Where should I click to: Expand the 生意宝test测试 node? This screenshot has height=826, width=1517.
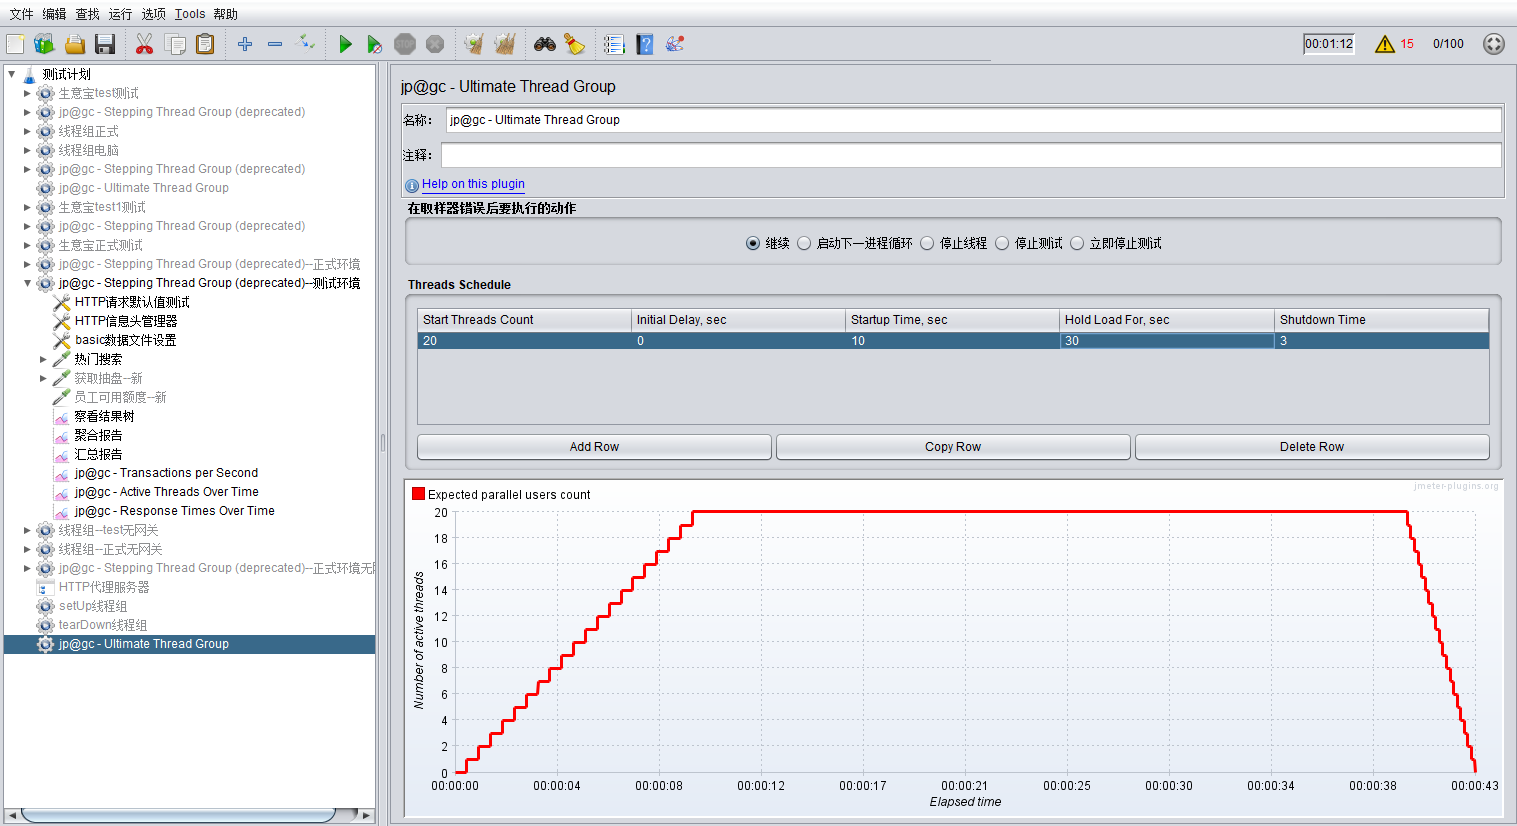coord(27,93)
